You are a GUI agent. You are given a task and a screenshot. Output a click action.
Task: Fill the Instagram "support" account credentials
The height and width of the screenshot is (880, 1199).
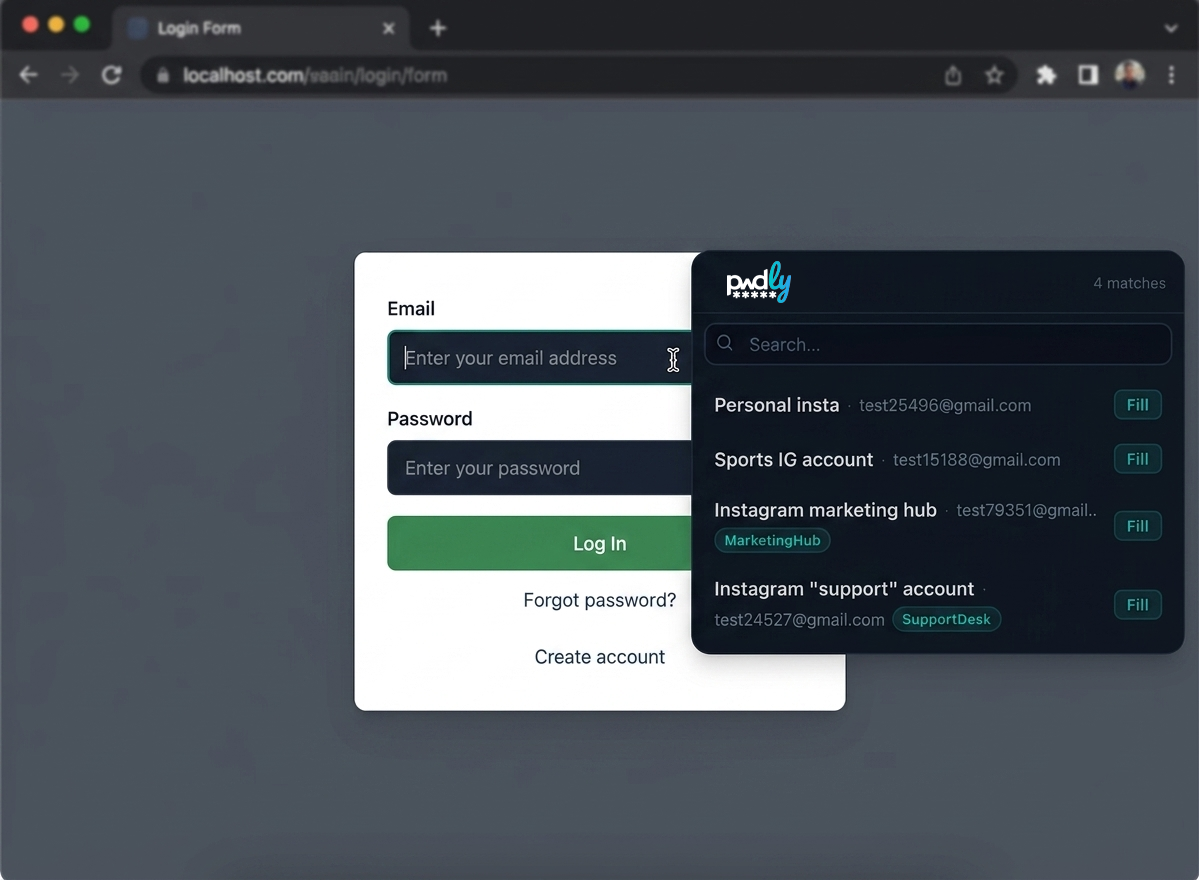1137,605
